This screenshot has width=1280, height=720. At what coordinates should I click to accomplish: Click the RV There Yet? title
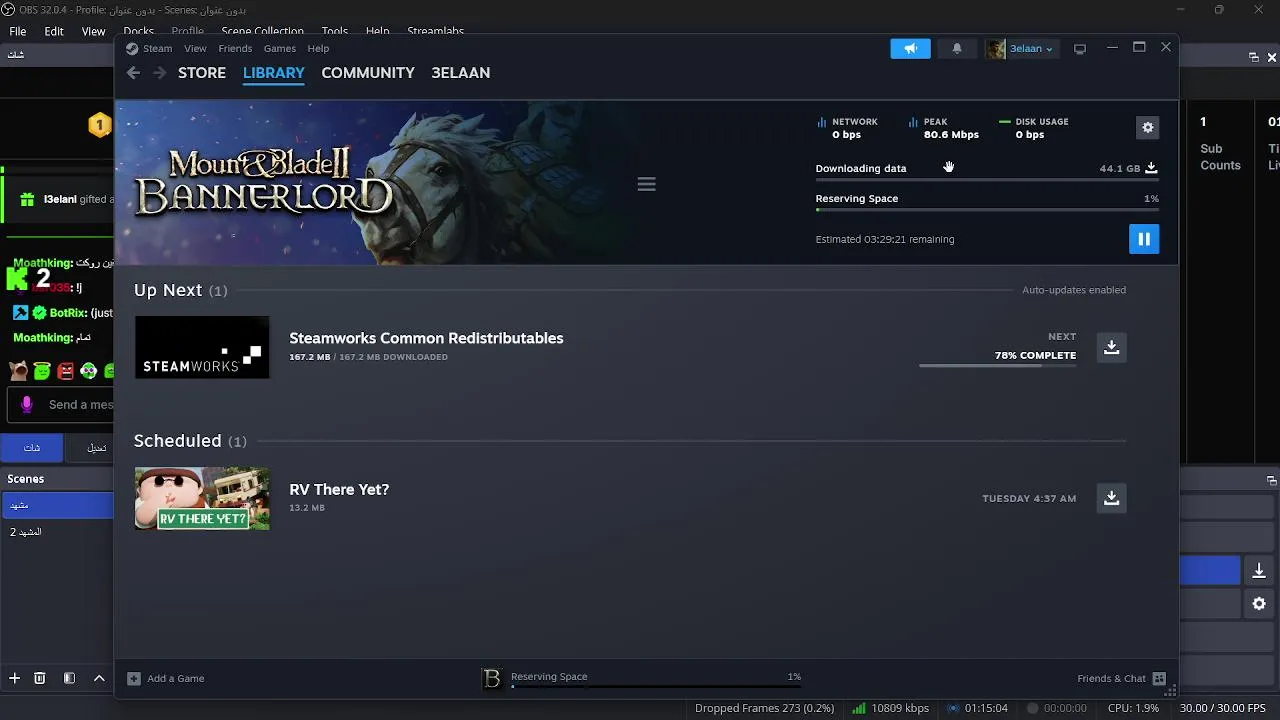[339, 489]
